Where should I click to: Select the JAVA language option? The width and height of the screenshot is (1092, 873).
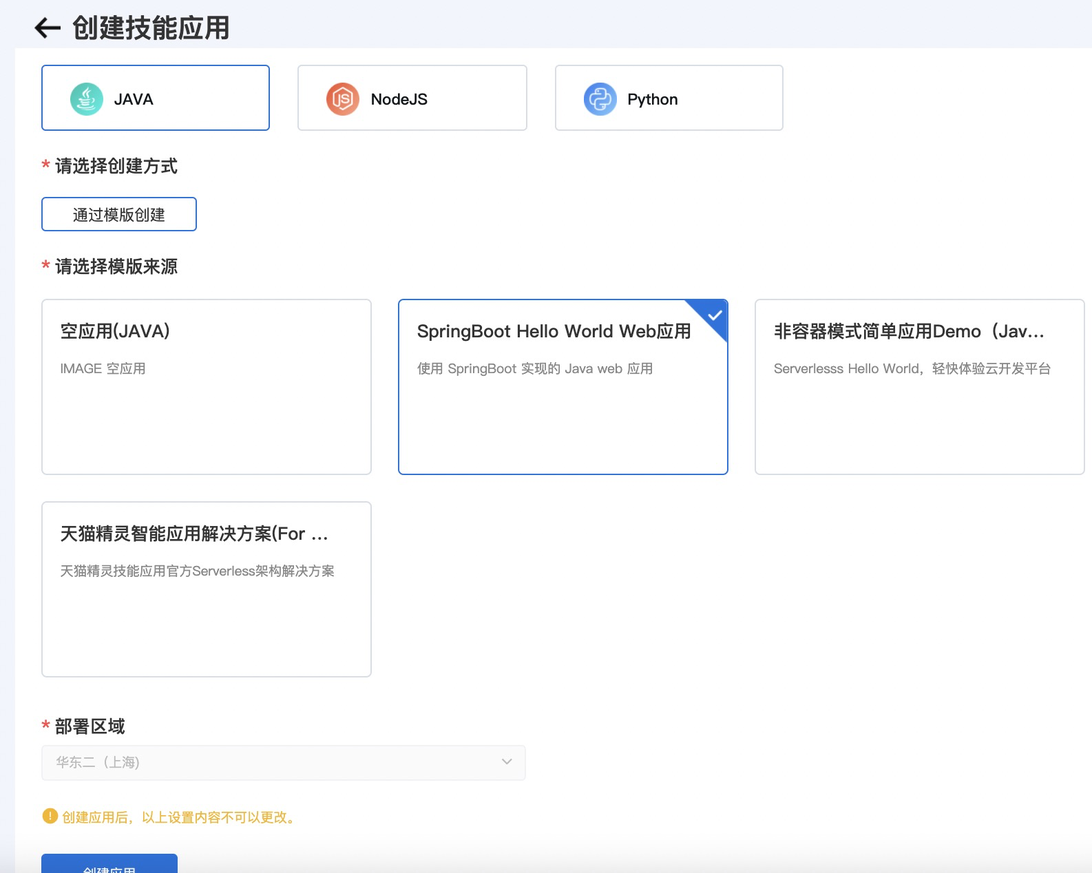(x=155, y=97)
